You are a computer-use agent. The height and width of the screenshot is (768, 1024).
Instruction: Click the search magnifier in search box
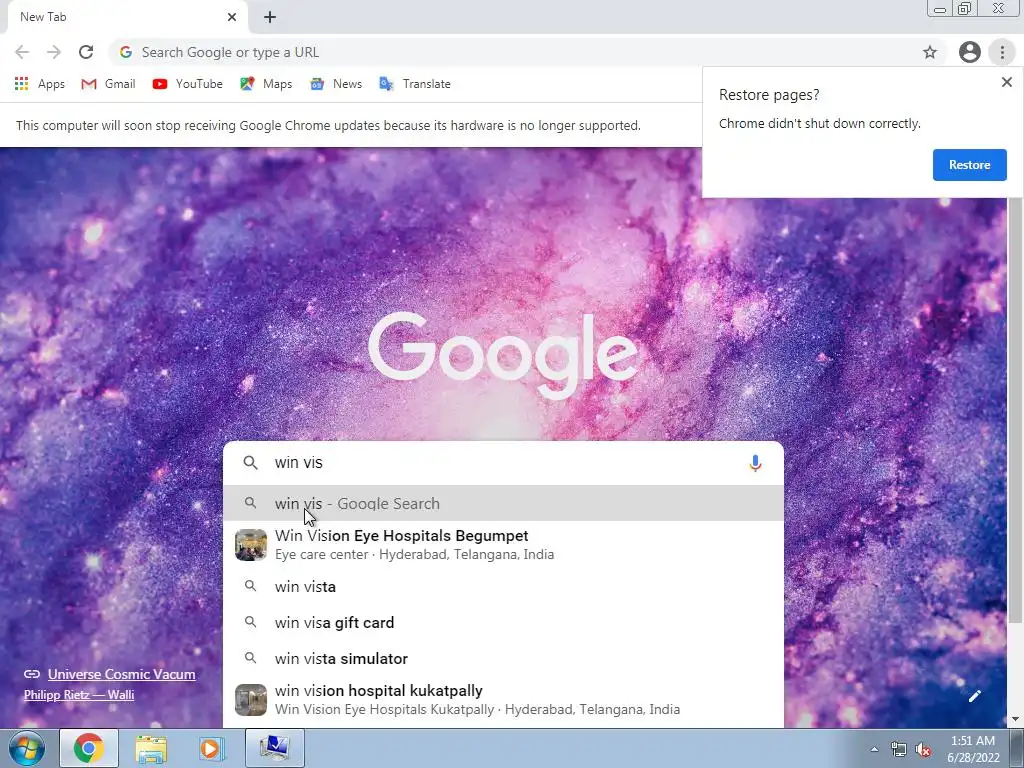250,462
